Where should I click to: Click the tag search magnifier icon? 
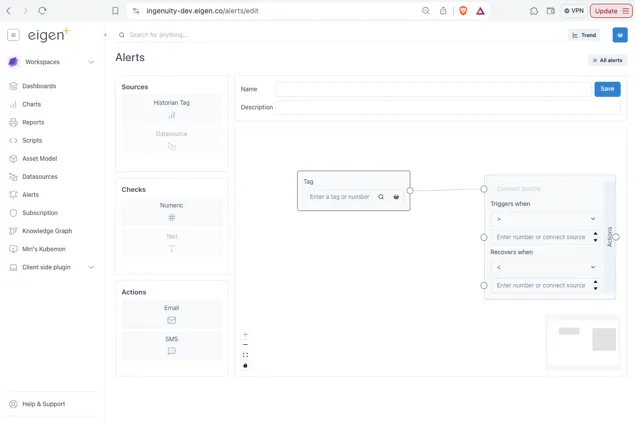(381, 197)
